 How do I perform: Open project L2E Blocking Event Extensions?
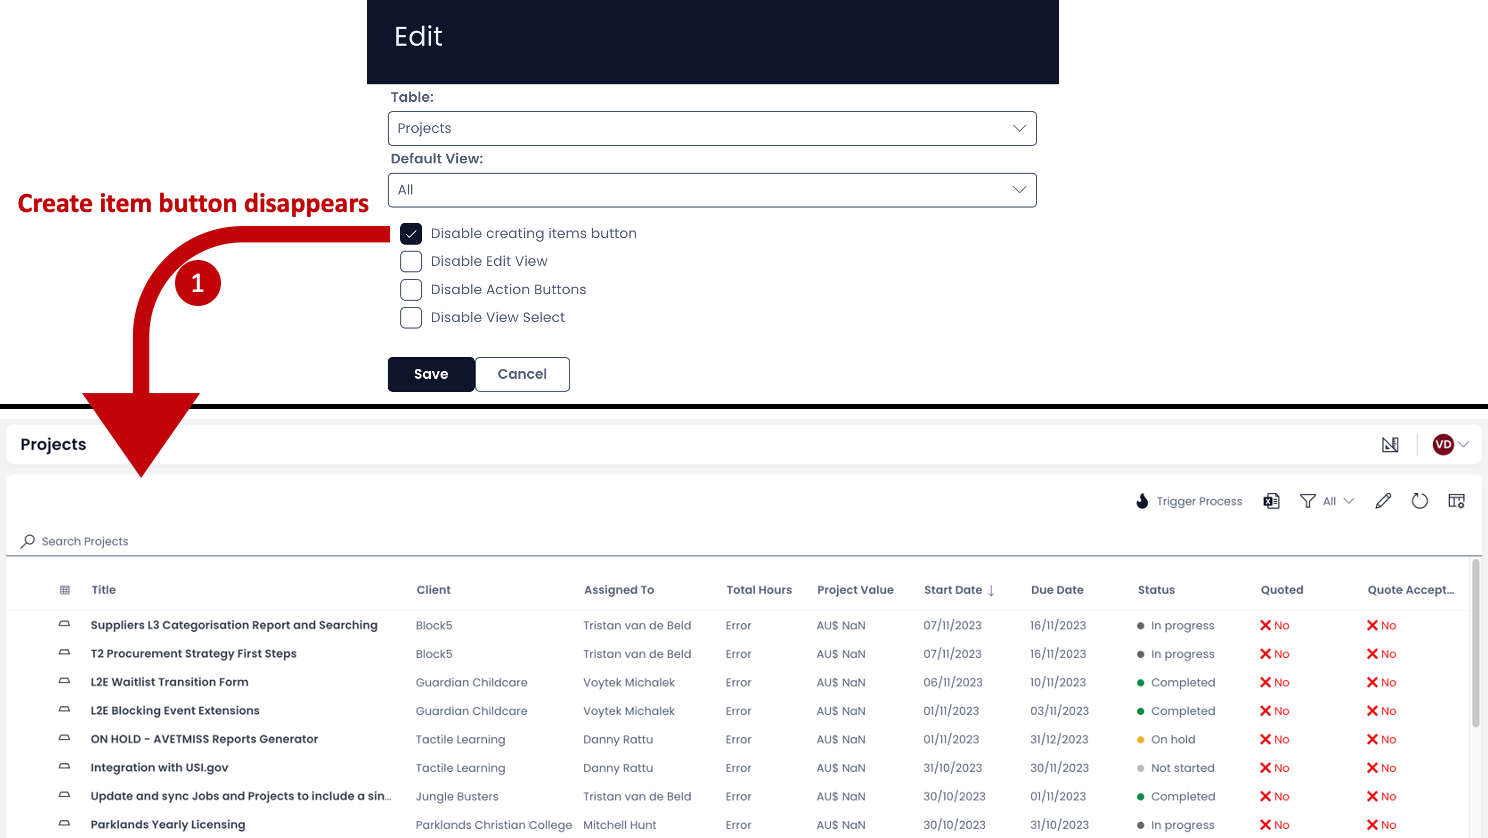coord(175,711)
